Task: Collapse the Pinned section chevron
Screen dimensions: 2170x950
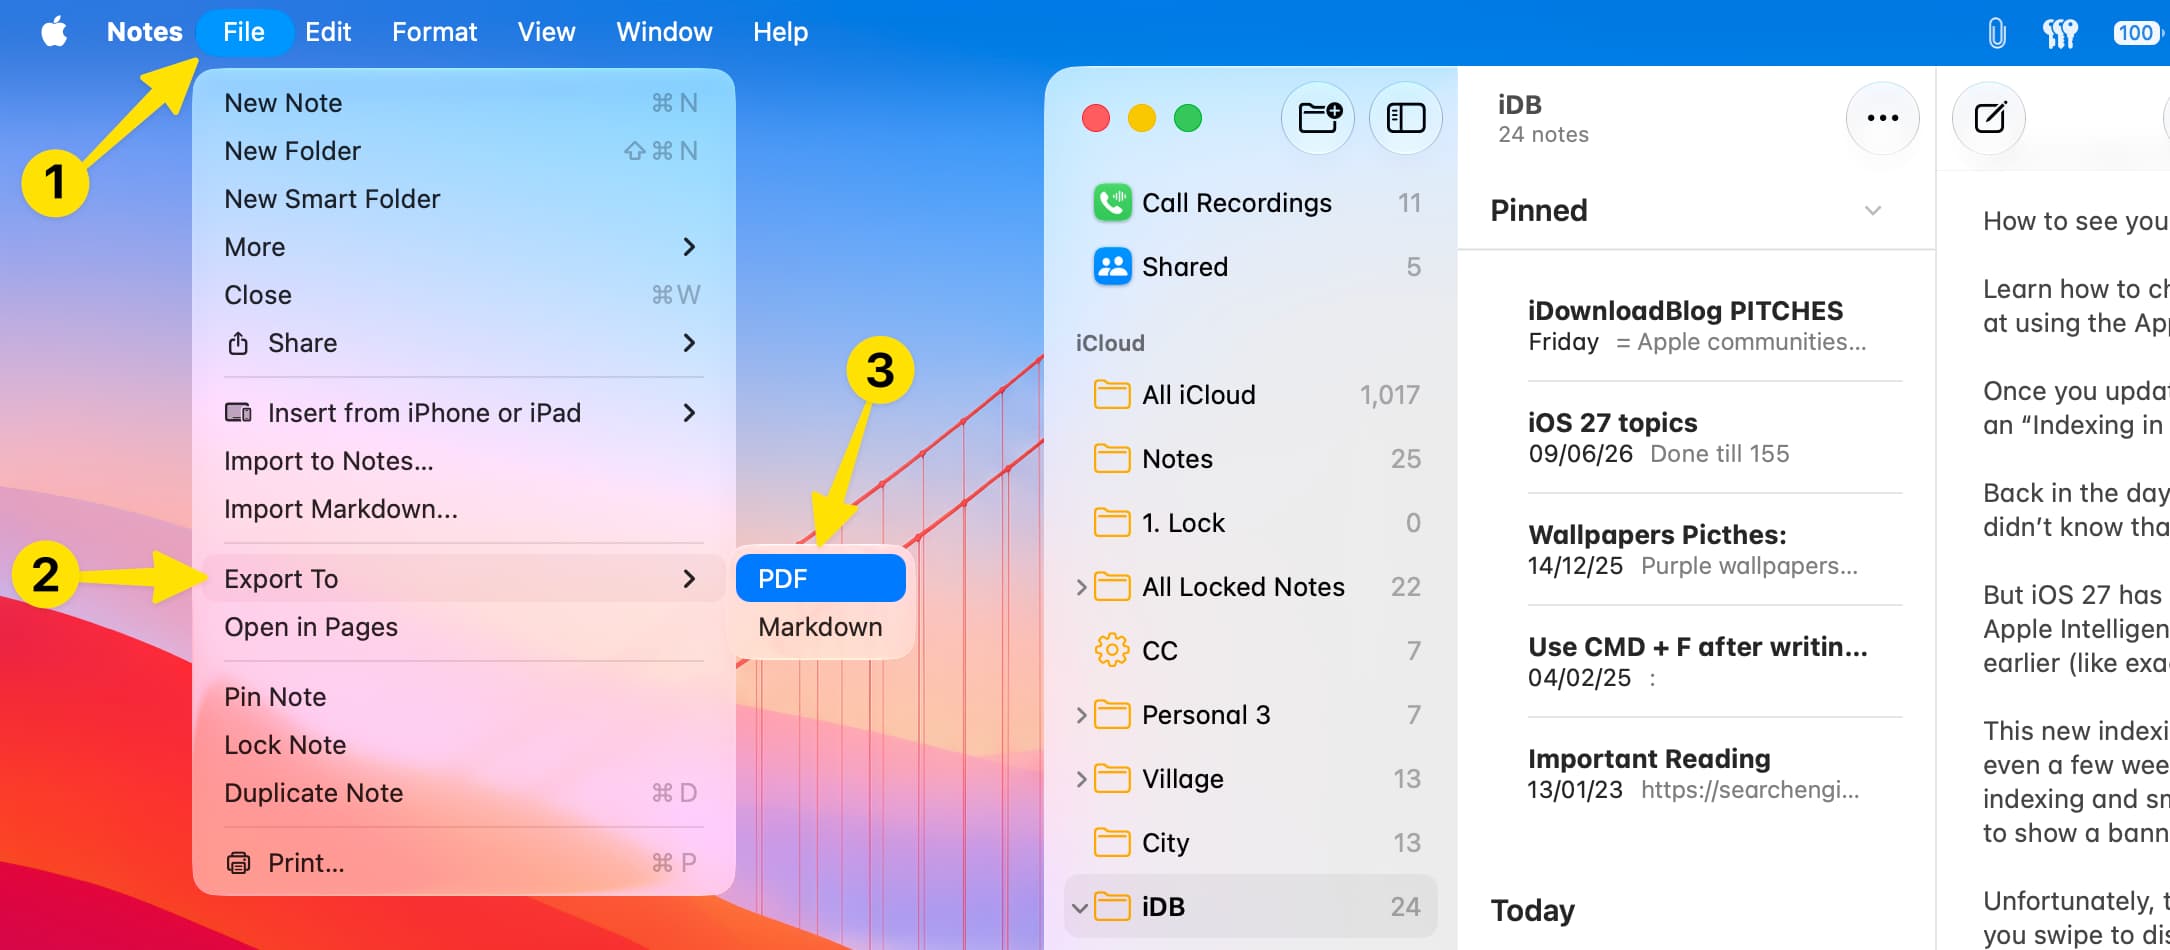Action: point(1873,211)
